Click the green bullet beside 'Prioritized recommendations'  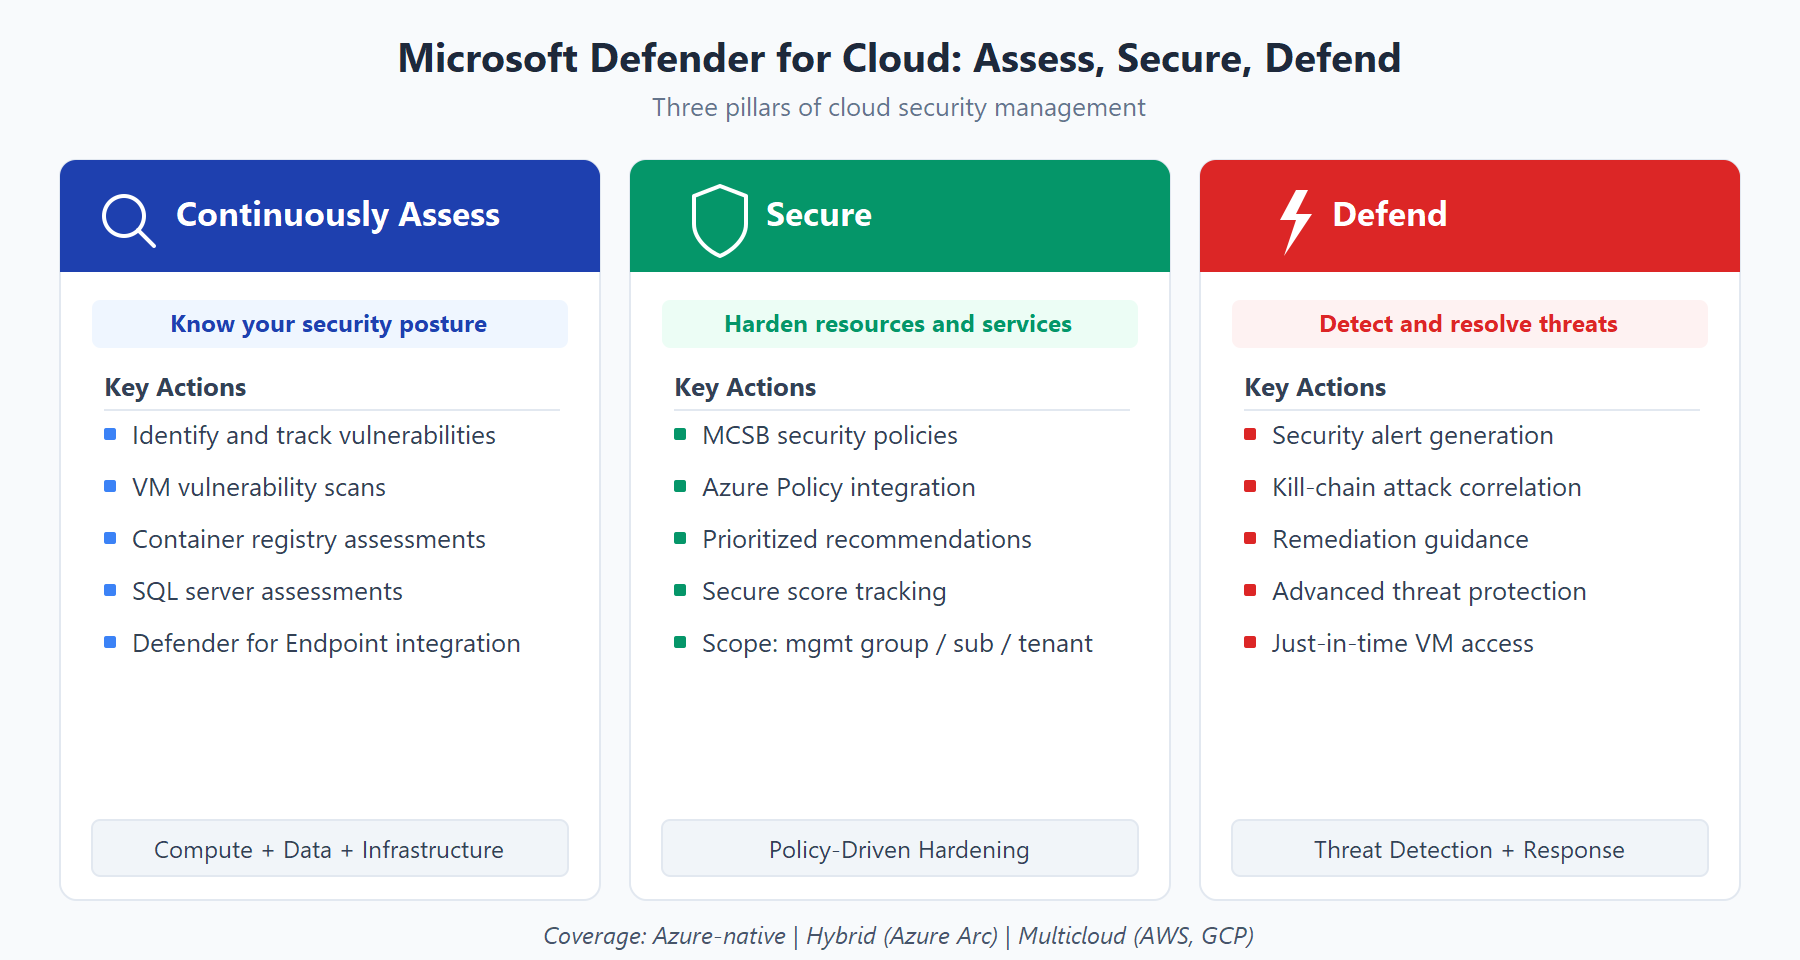[680, 538]
